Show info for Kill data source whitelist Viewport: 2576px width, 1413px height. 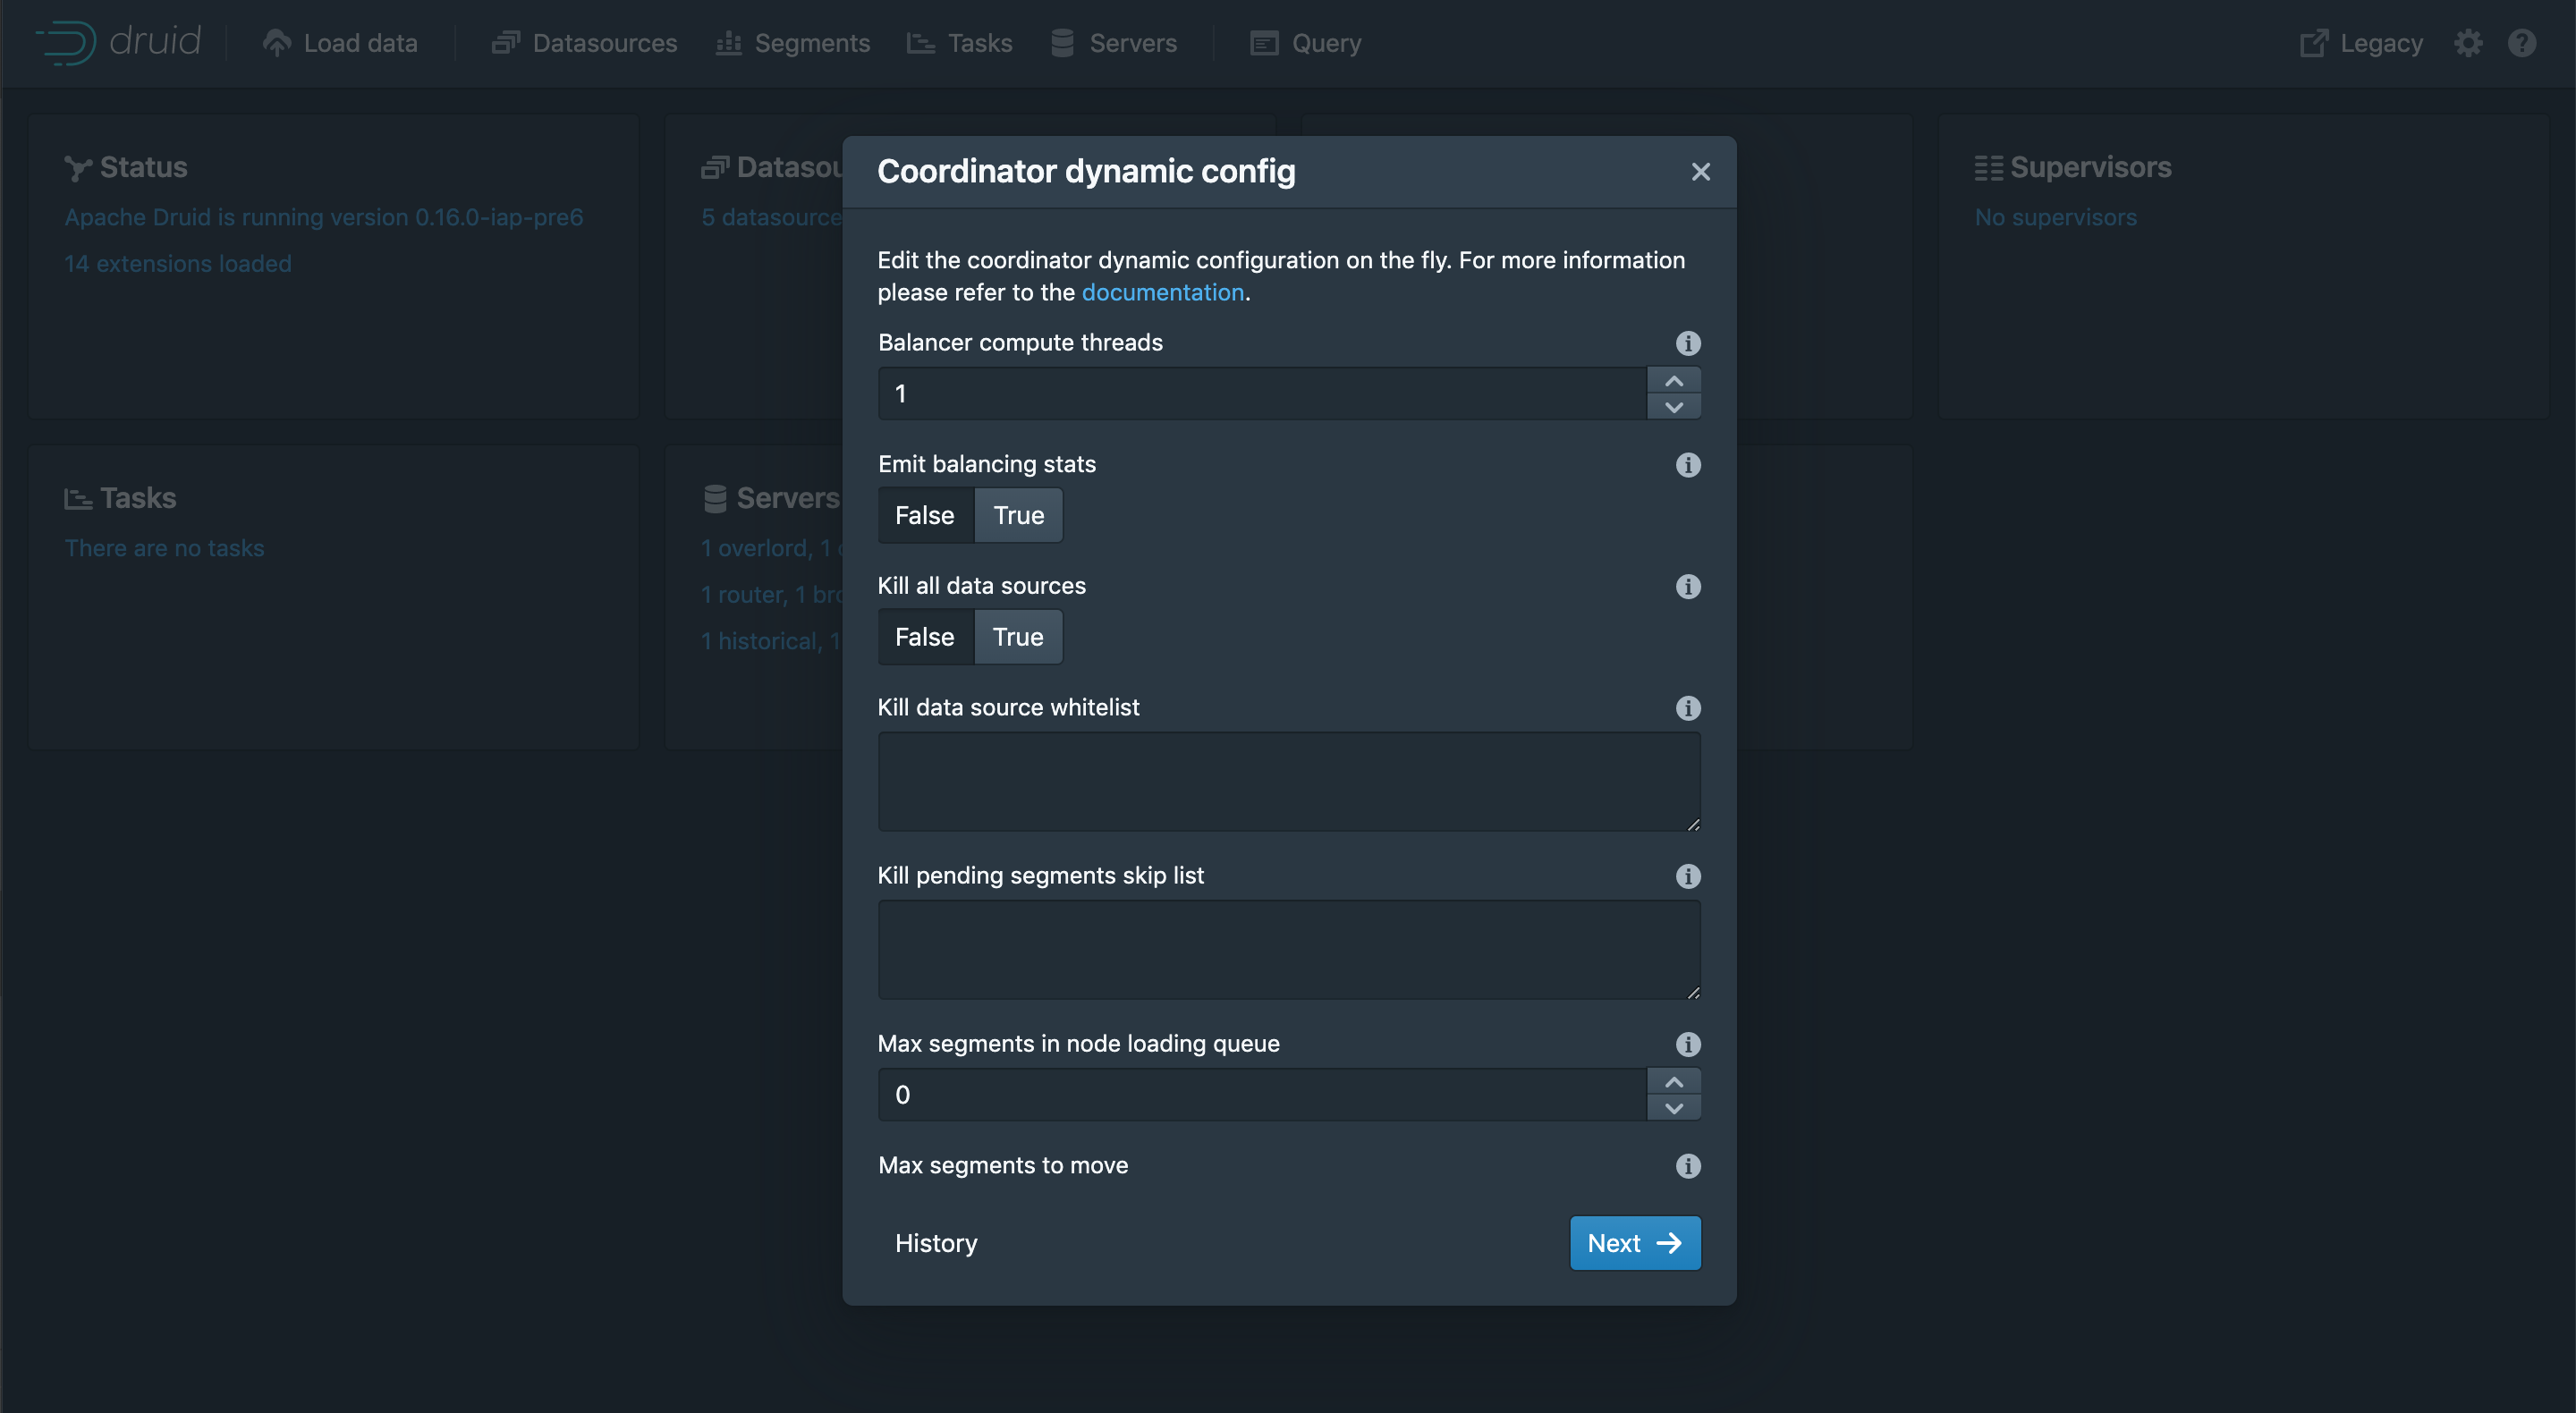point(1688,708)
